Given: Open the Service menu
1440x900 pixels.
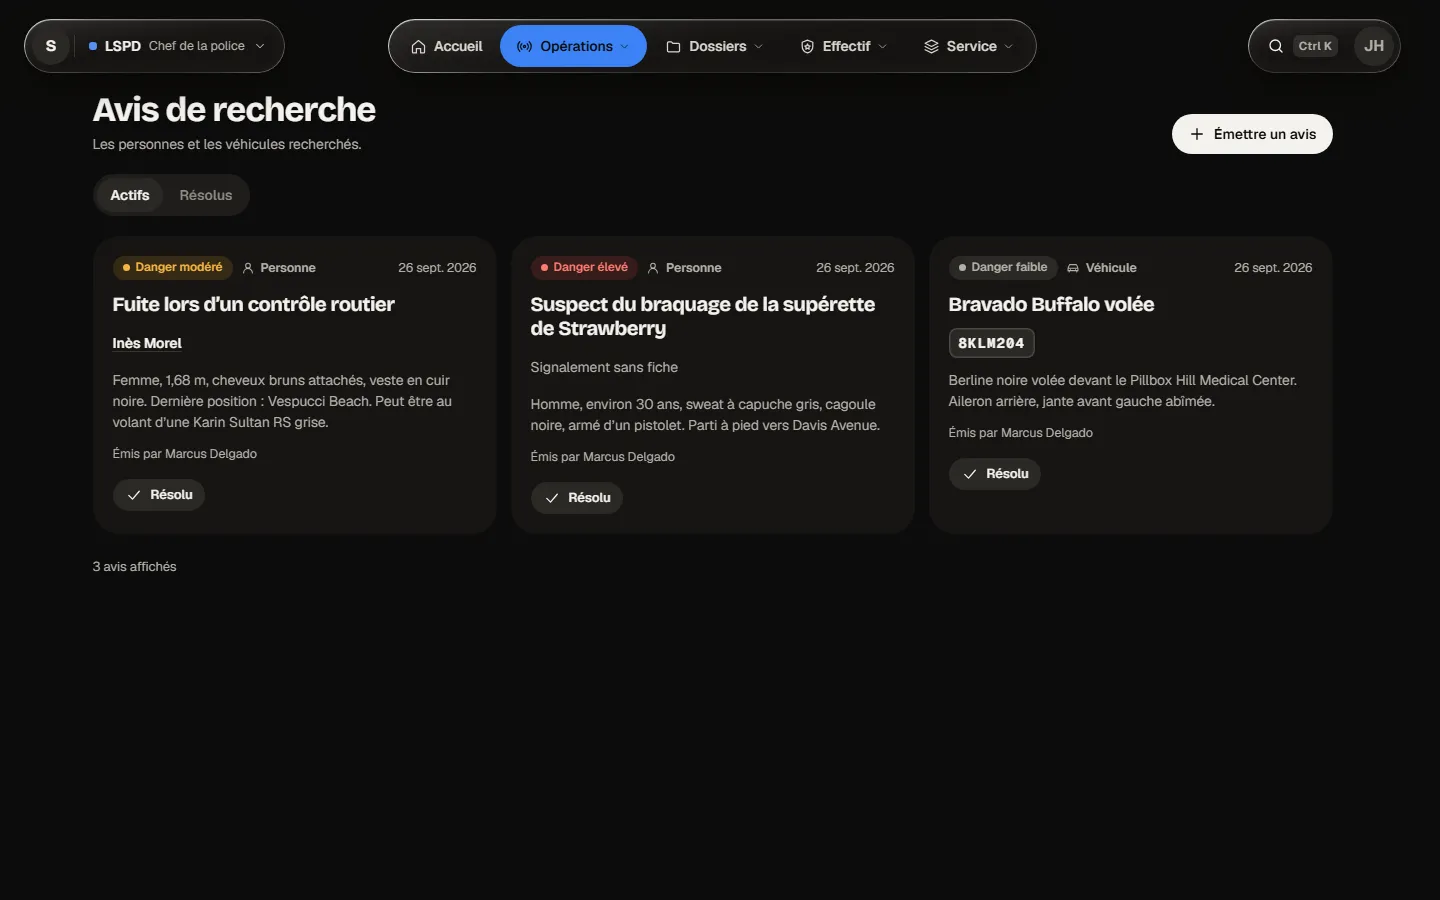Looking at the screenshot, I should (x=968, y=46).
